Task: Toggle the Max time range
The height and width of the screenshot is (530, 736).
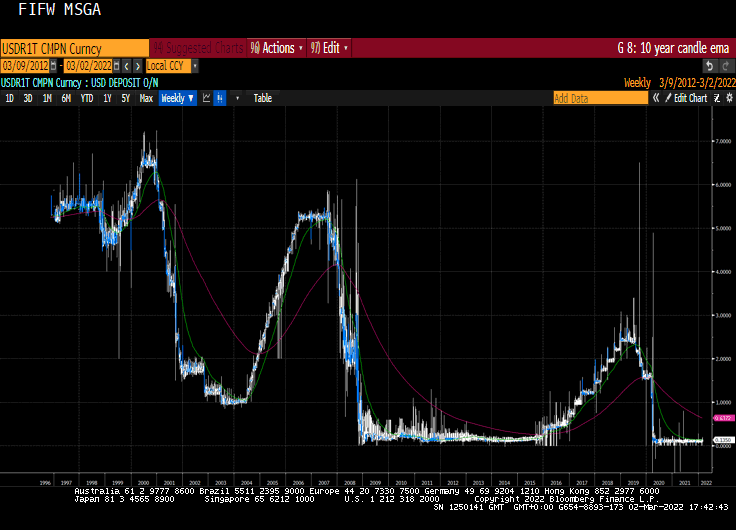Action: tap(146, 98)
